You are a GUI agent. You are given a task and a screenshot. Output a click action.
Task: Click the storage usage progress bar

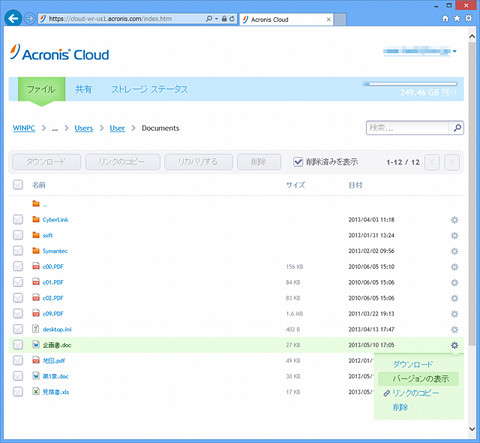[410, 84]
